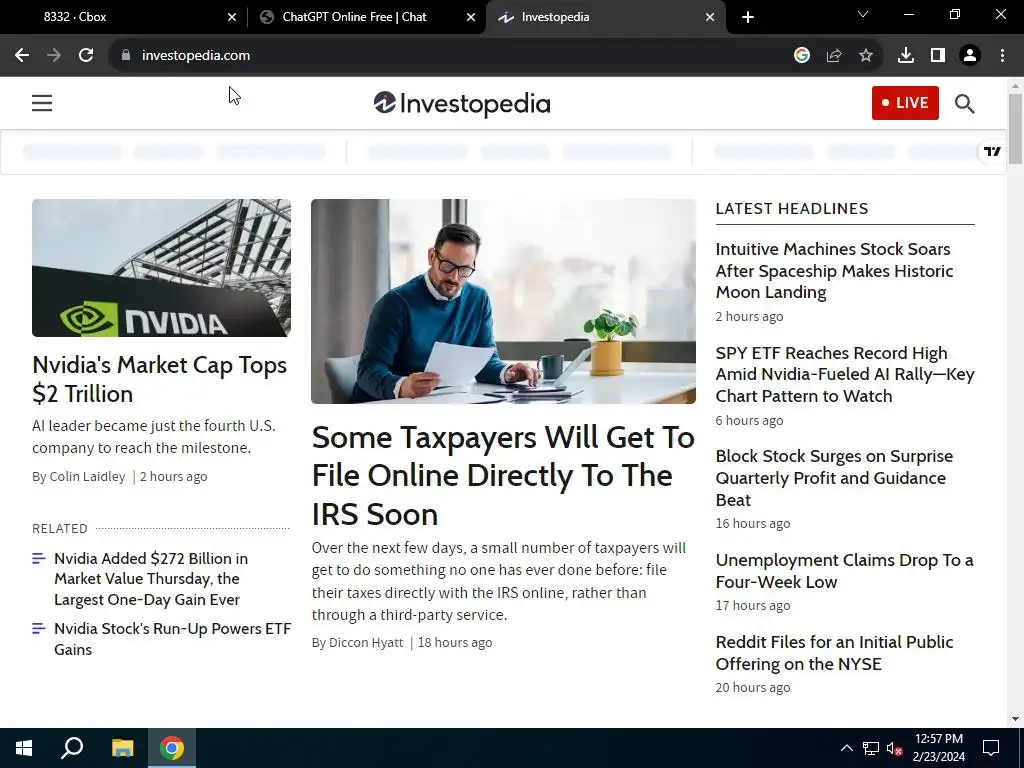Click the Chrome taskbar icon
1024x768 pixels.
(172, 748)
